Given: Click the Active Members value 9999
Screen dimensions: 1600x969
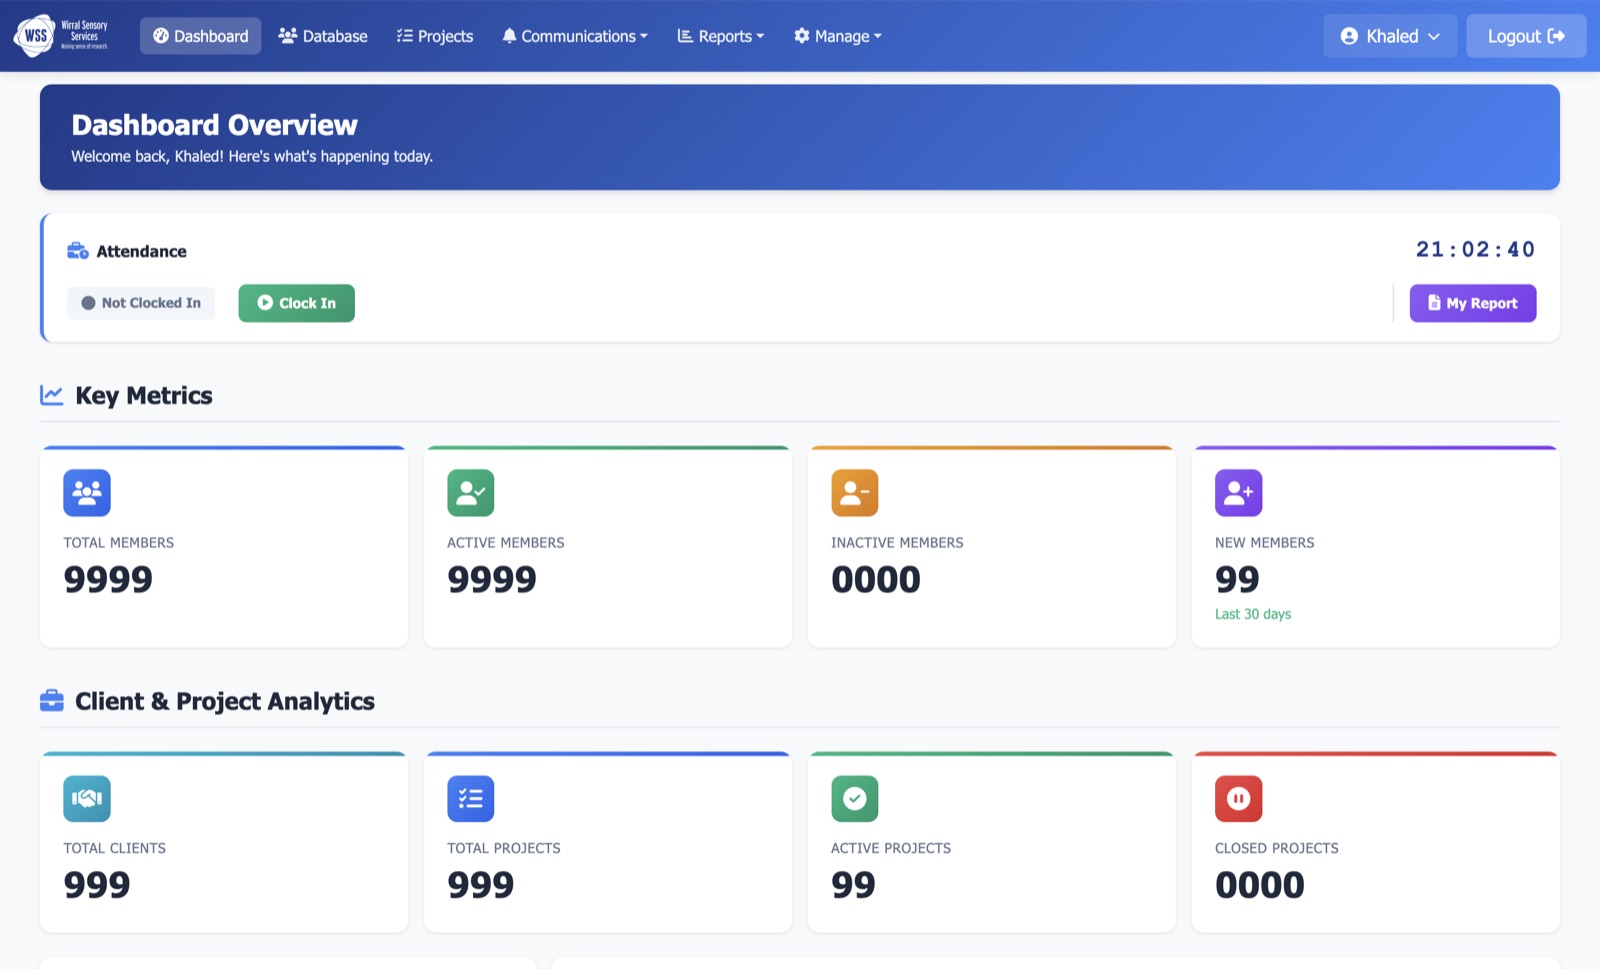Looking at the screenshot, I should tap(492, 580).
